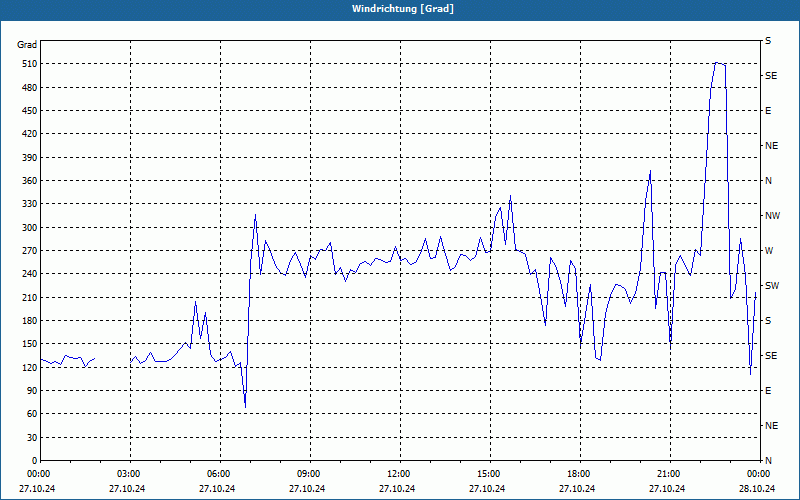Click the curve's lowest dip before 07:00
The width and height of the screenshot is (800, 500).
(x=245, y=407)
